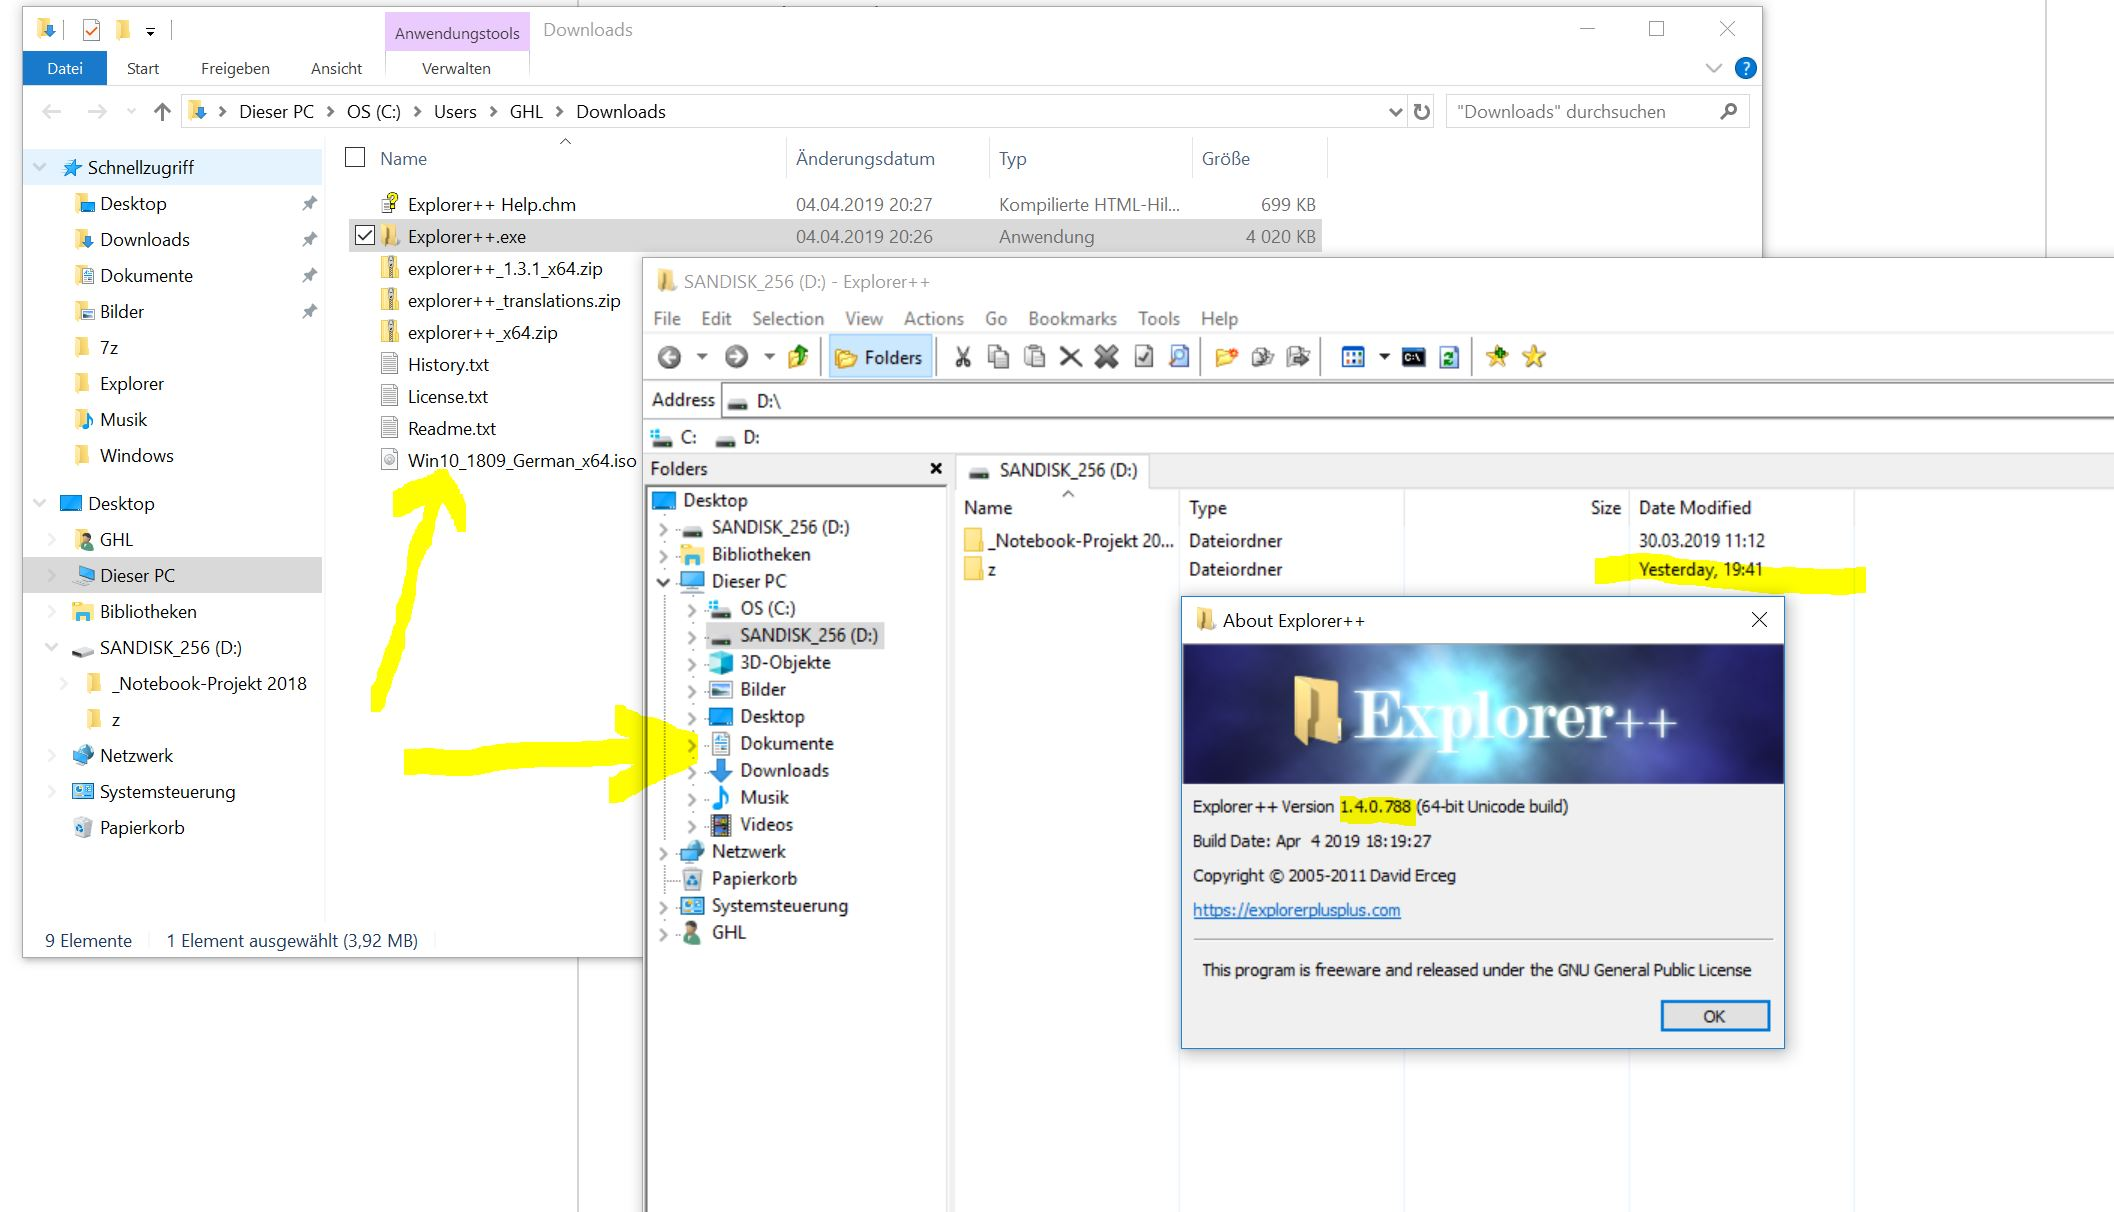The height and width of the screenshot is (1212, 2114).
Task: Click the Search magnifier icon in Explorer++ toolbar
Action: pos(1179,357)
